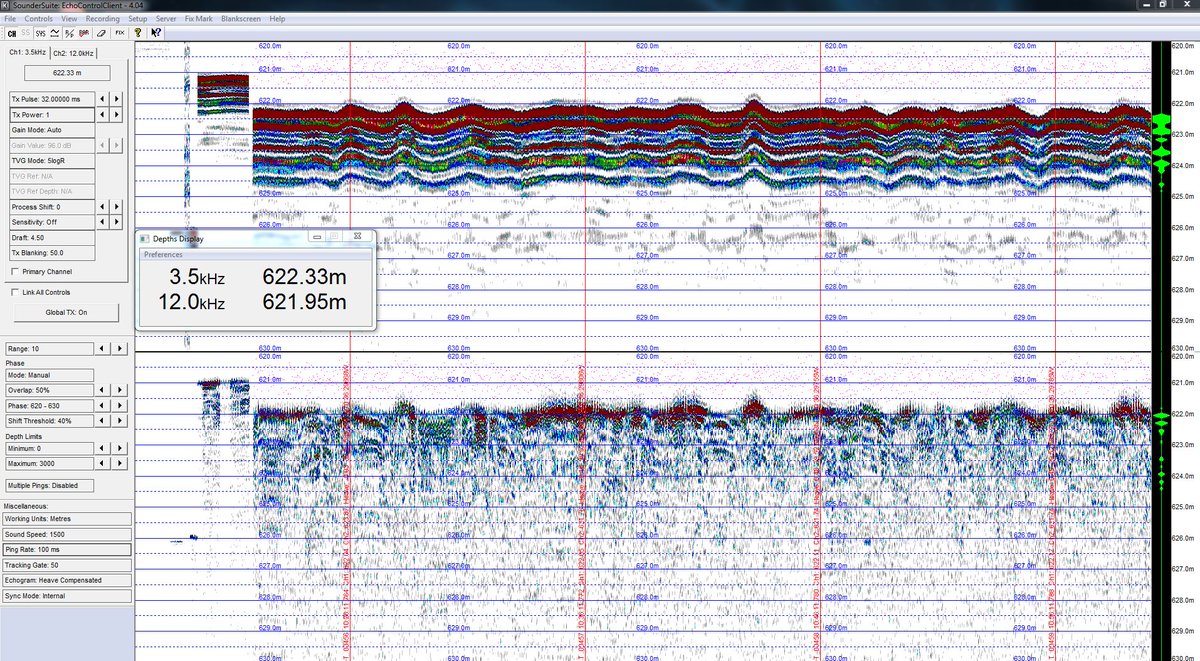Viewport: 1200px width, 661px height.
Task: Open the Setup menu
Action: pos(138,19)
